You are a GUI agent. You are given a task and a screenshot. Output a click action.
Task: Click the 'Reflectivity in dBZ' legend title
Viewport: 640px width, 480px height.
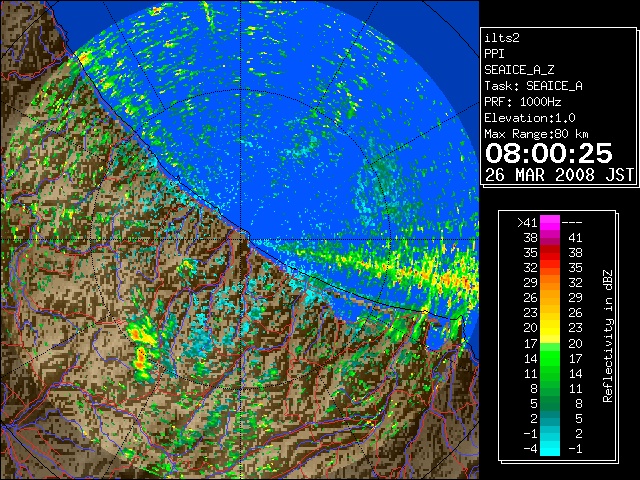point(608,336)
